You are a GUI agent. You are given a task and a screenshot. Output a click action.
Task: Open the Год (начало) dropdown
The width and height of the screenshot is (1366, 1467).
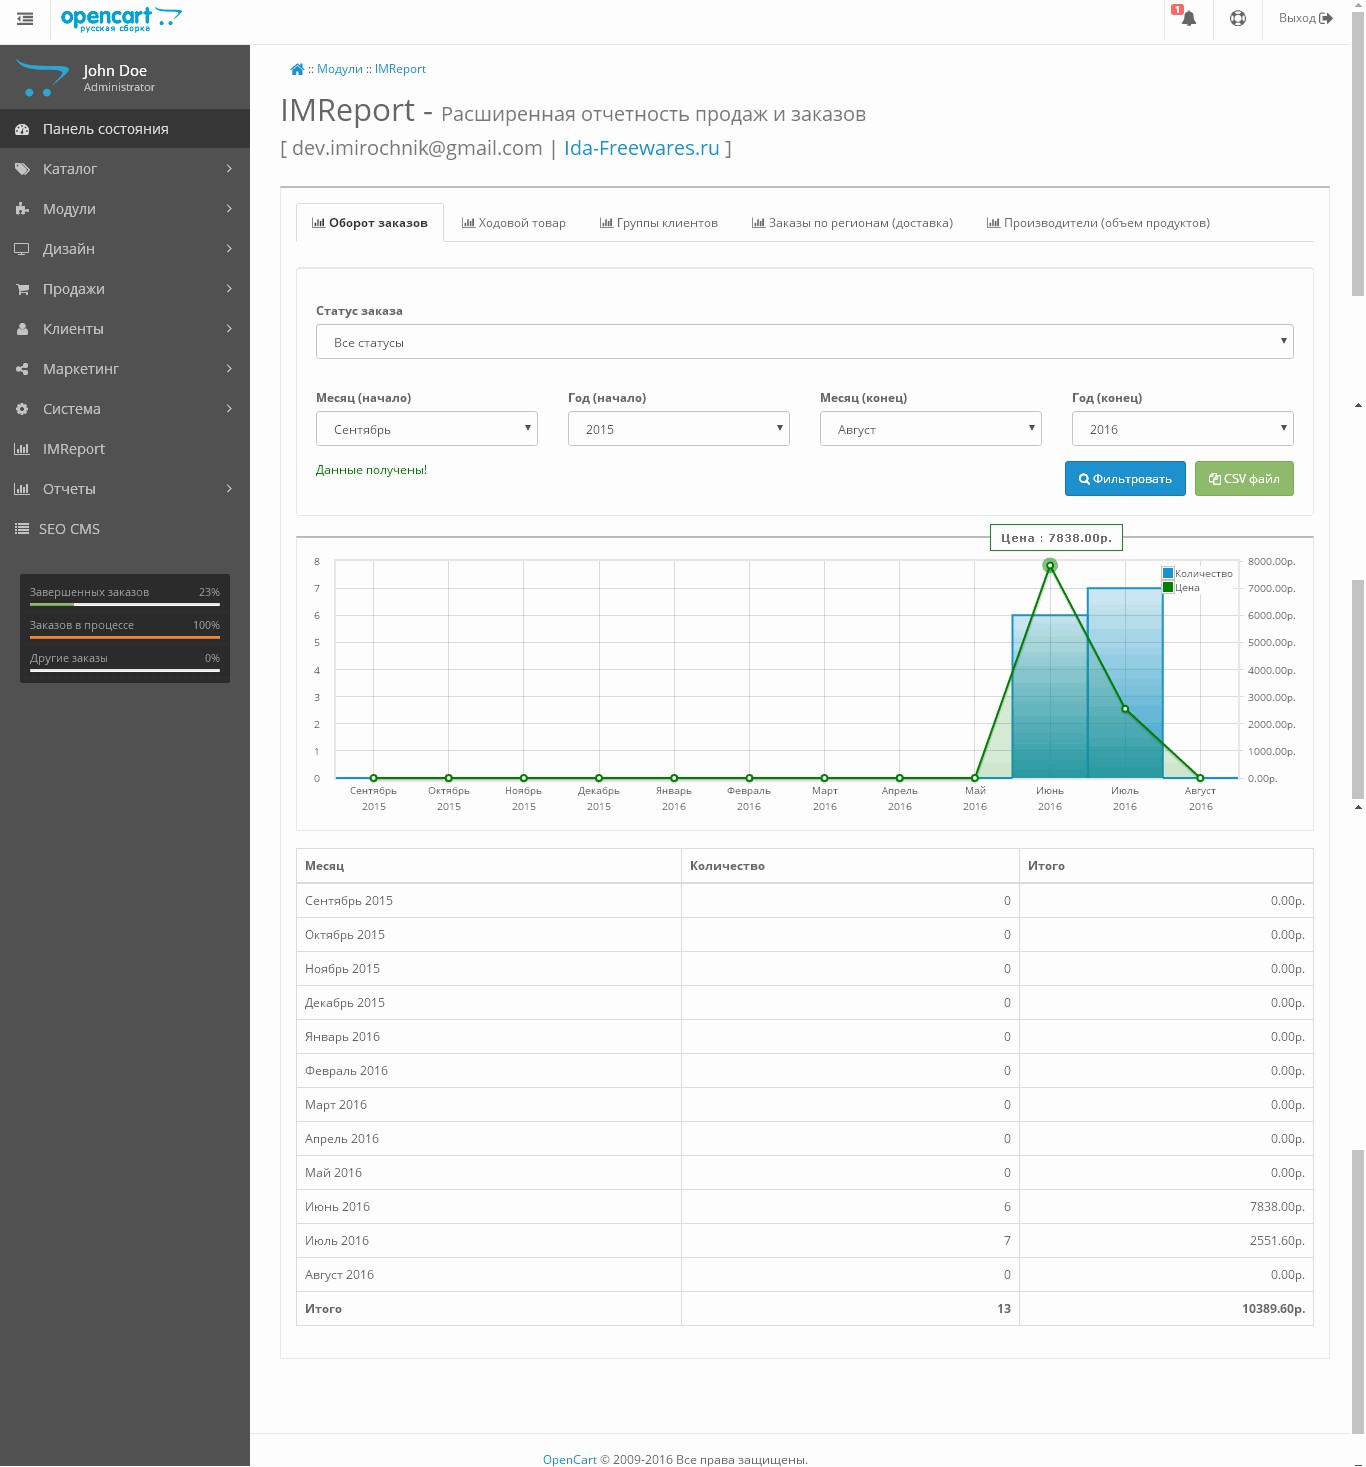(679, 429)
